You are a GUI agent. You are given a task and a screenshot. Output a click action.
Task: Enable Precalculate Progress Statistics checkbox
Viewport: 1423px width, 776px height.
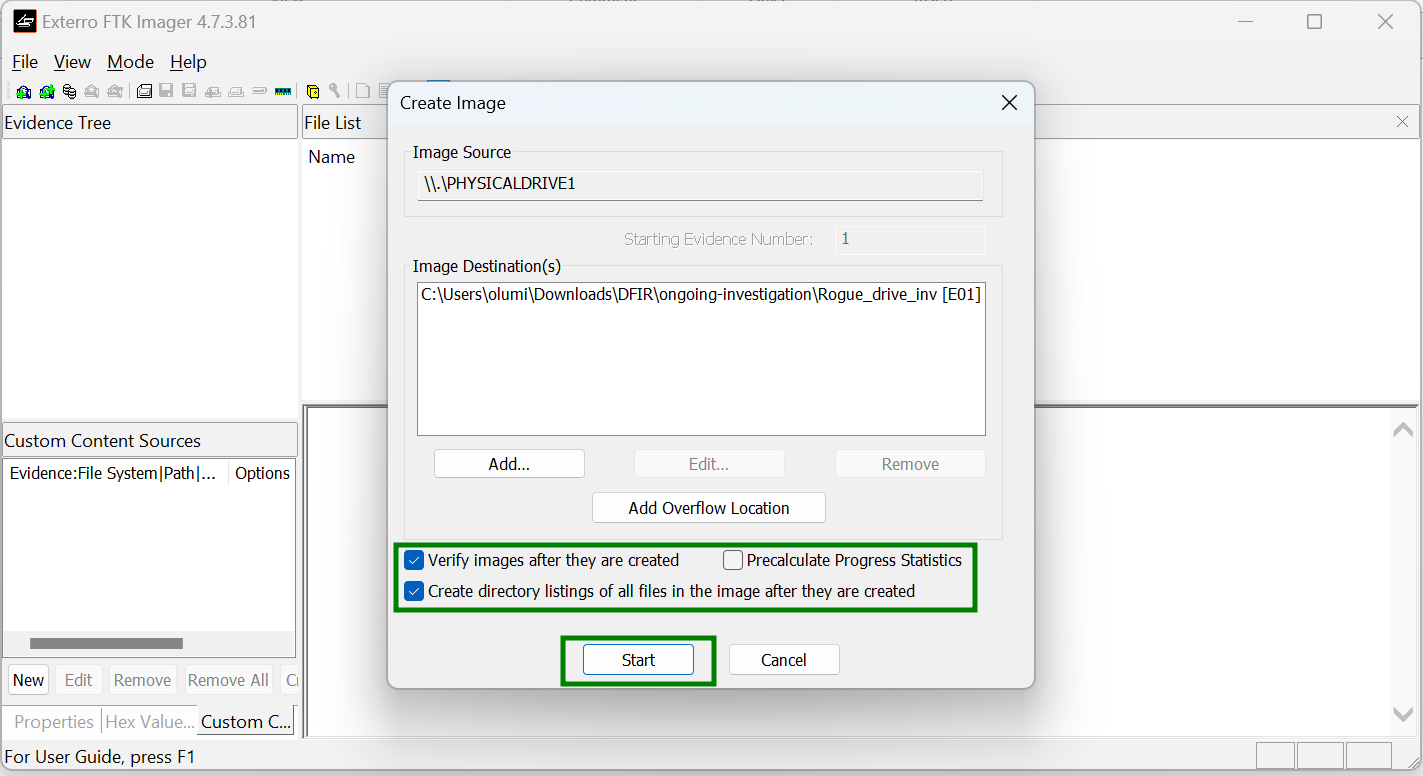click(733, 560)
